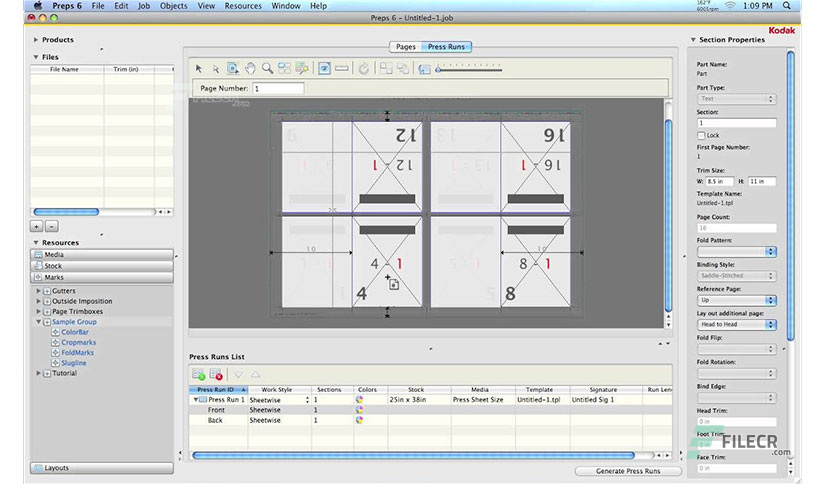
Task: Choose the magnifier zoom tool
Action: pos(267,68)
